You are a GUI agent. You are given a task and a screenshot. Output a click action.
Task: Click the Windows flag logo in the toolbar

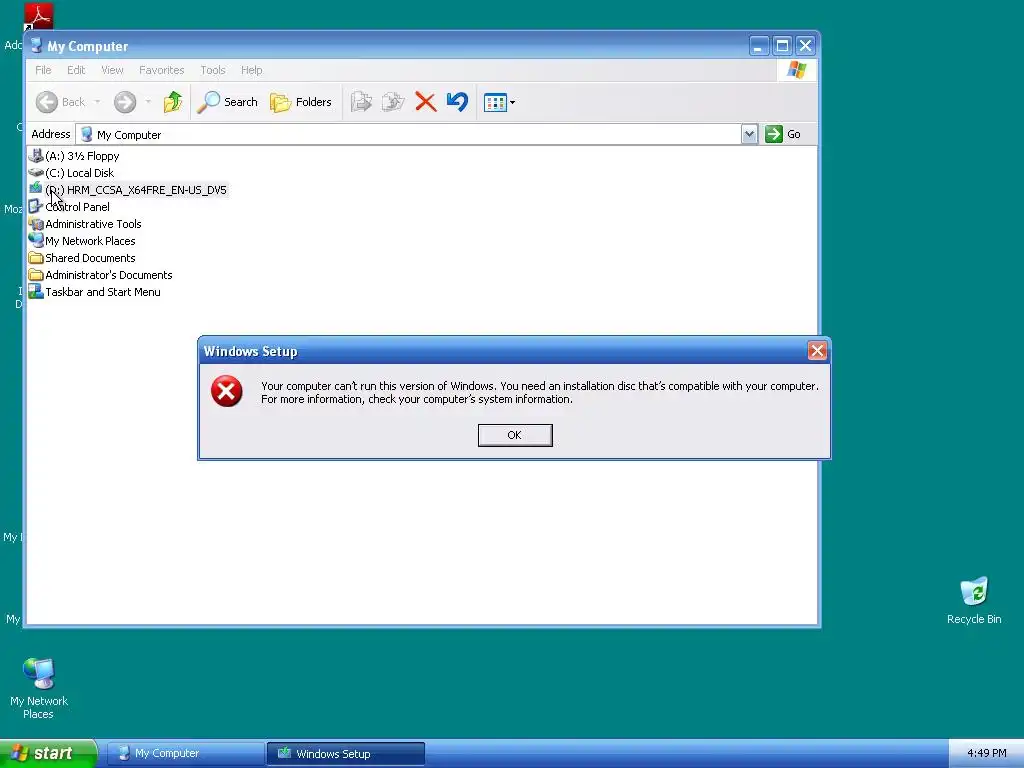(797, 70)
